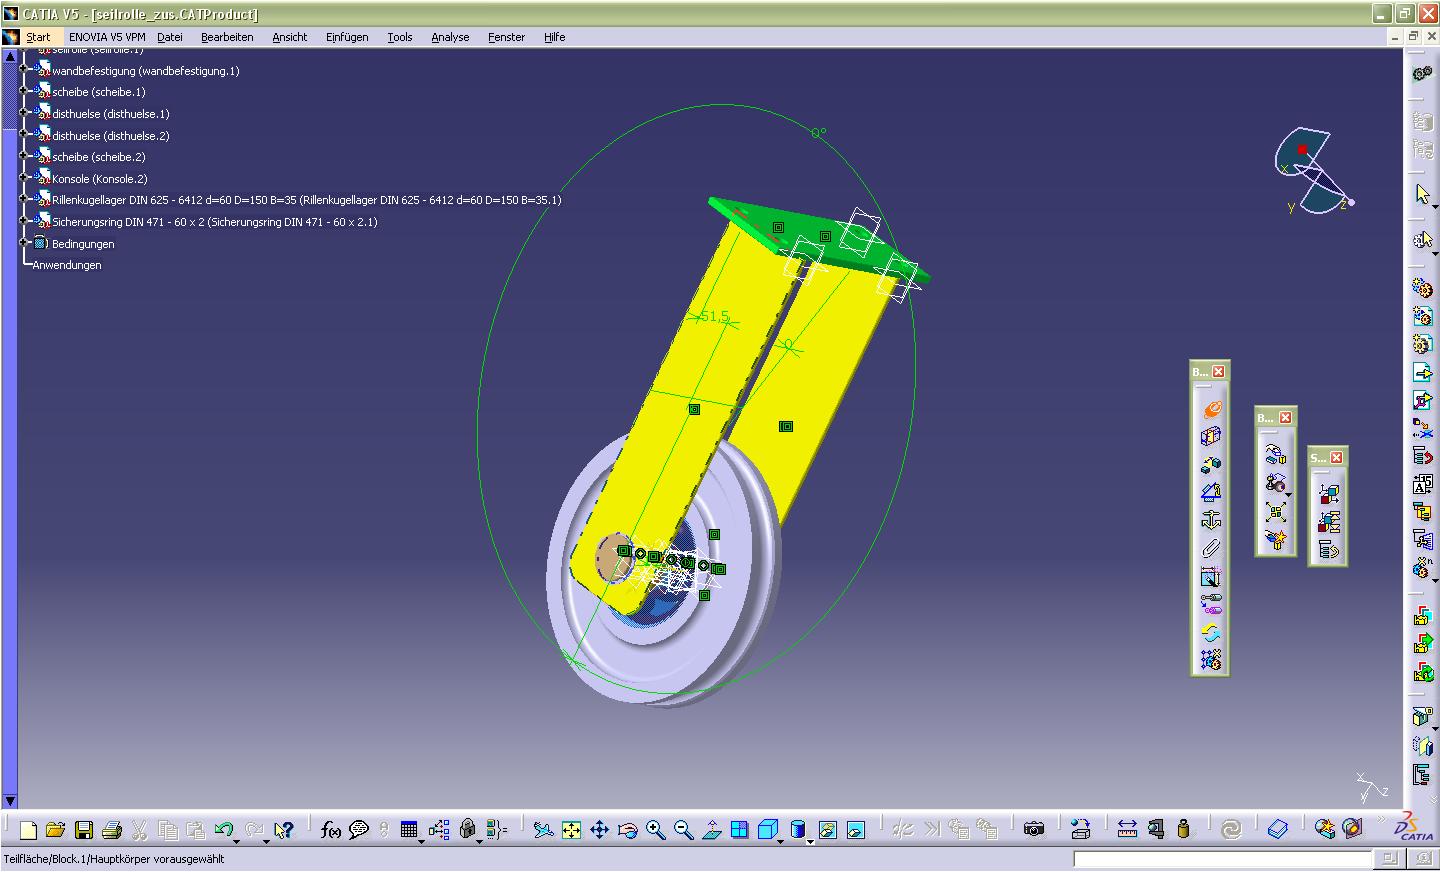Open the Formula f(x) tool
Viewport: 1440px width, 872px height.
click(331, 830)
